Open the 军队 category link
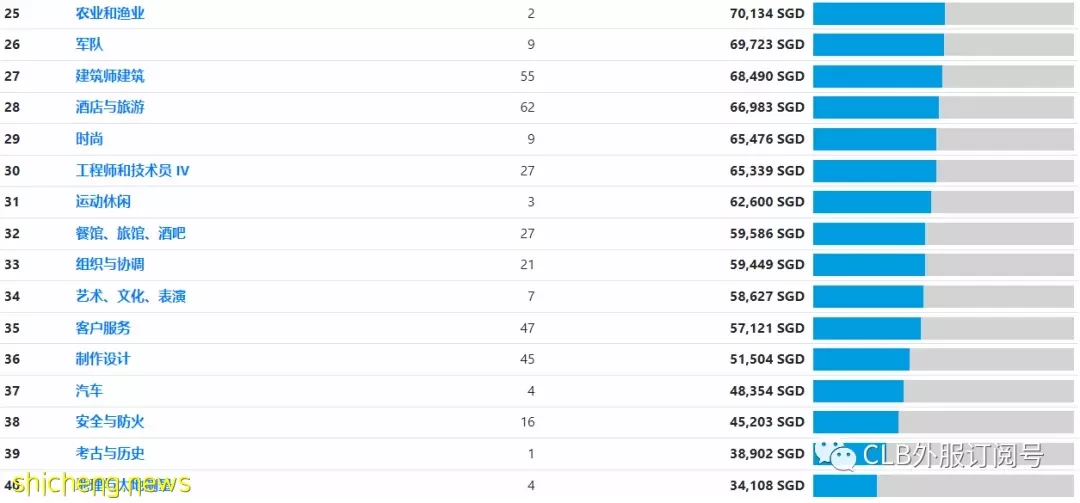Viewport: 1080px width, 503px height. tap(90, 45)
